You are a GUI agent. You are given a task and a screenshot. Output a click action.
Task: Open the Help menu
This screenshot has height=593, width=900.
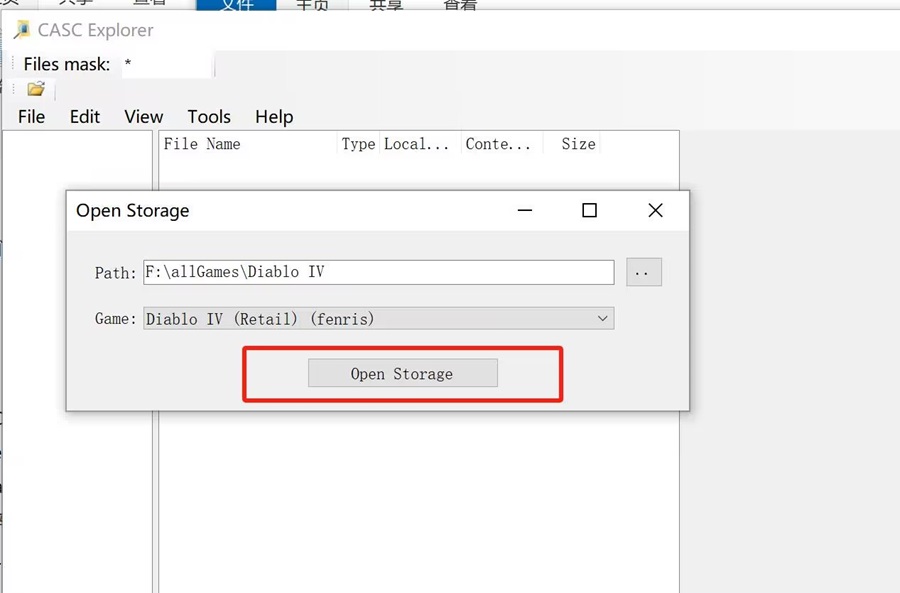click(274, 117)
